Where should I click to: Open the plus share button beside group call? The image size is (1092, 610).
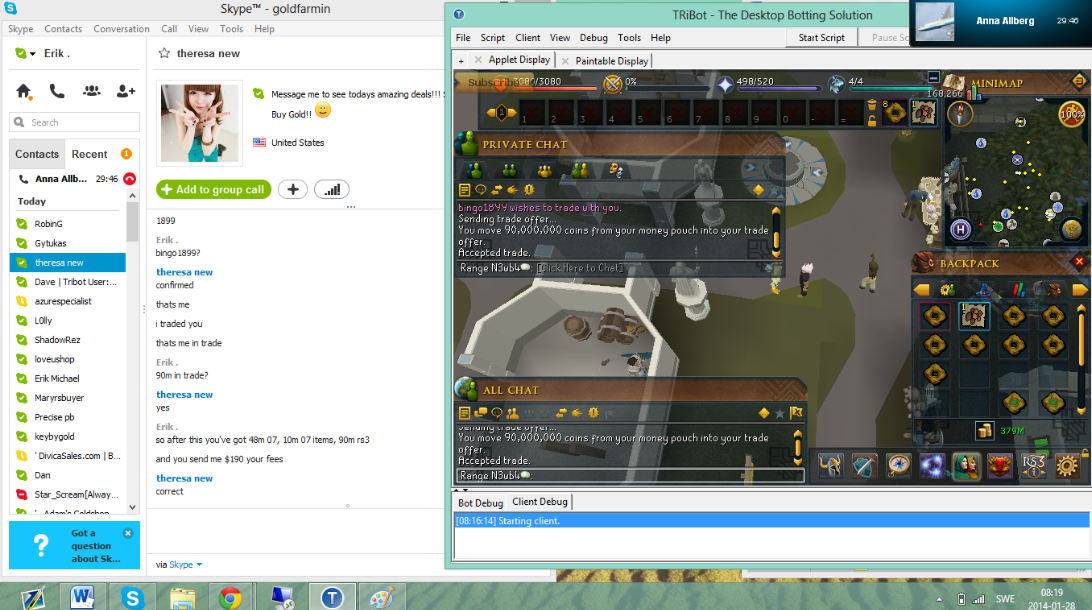pyautogui.click(x=293, y=189)
